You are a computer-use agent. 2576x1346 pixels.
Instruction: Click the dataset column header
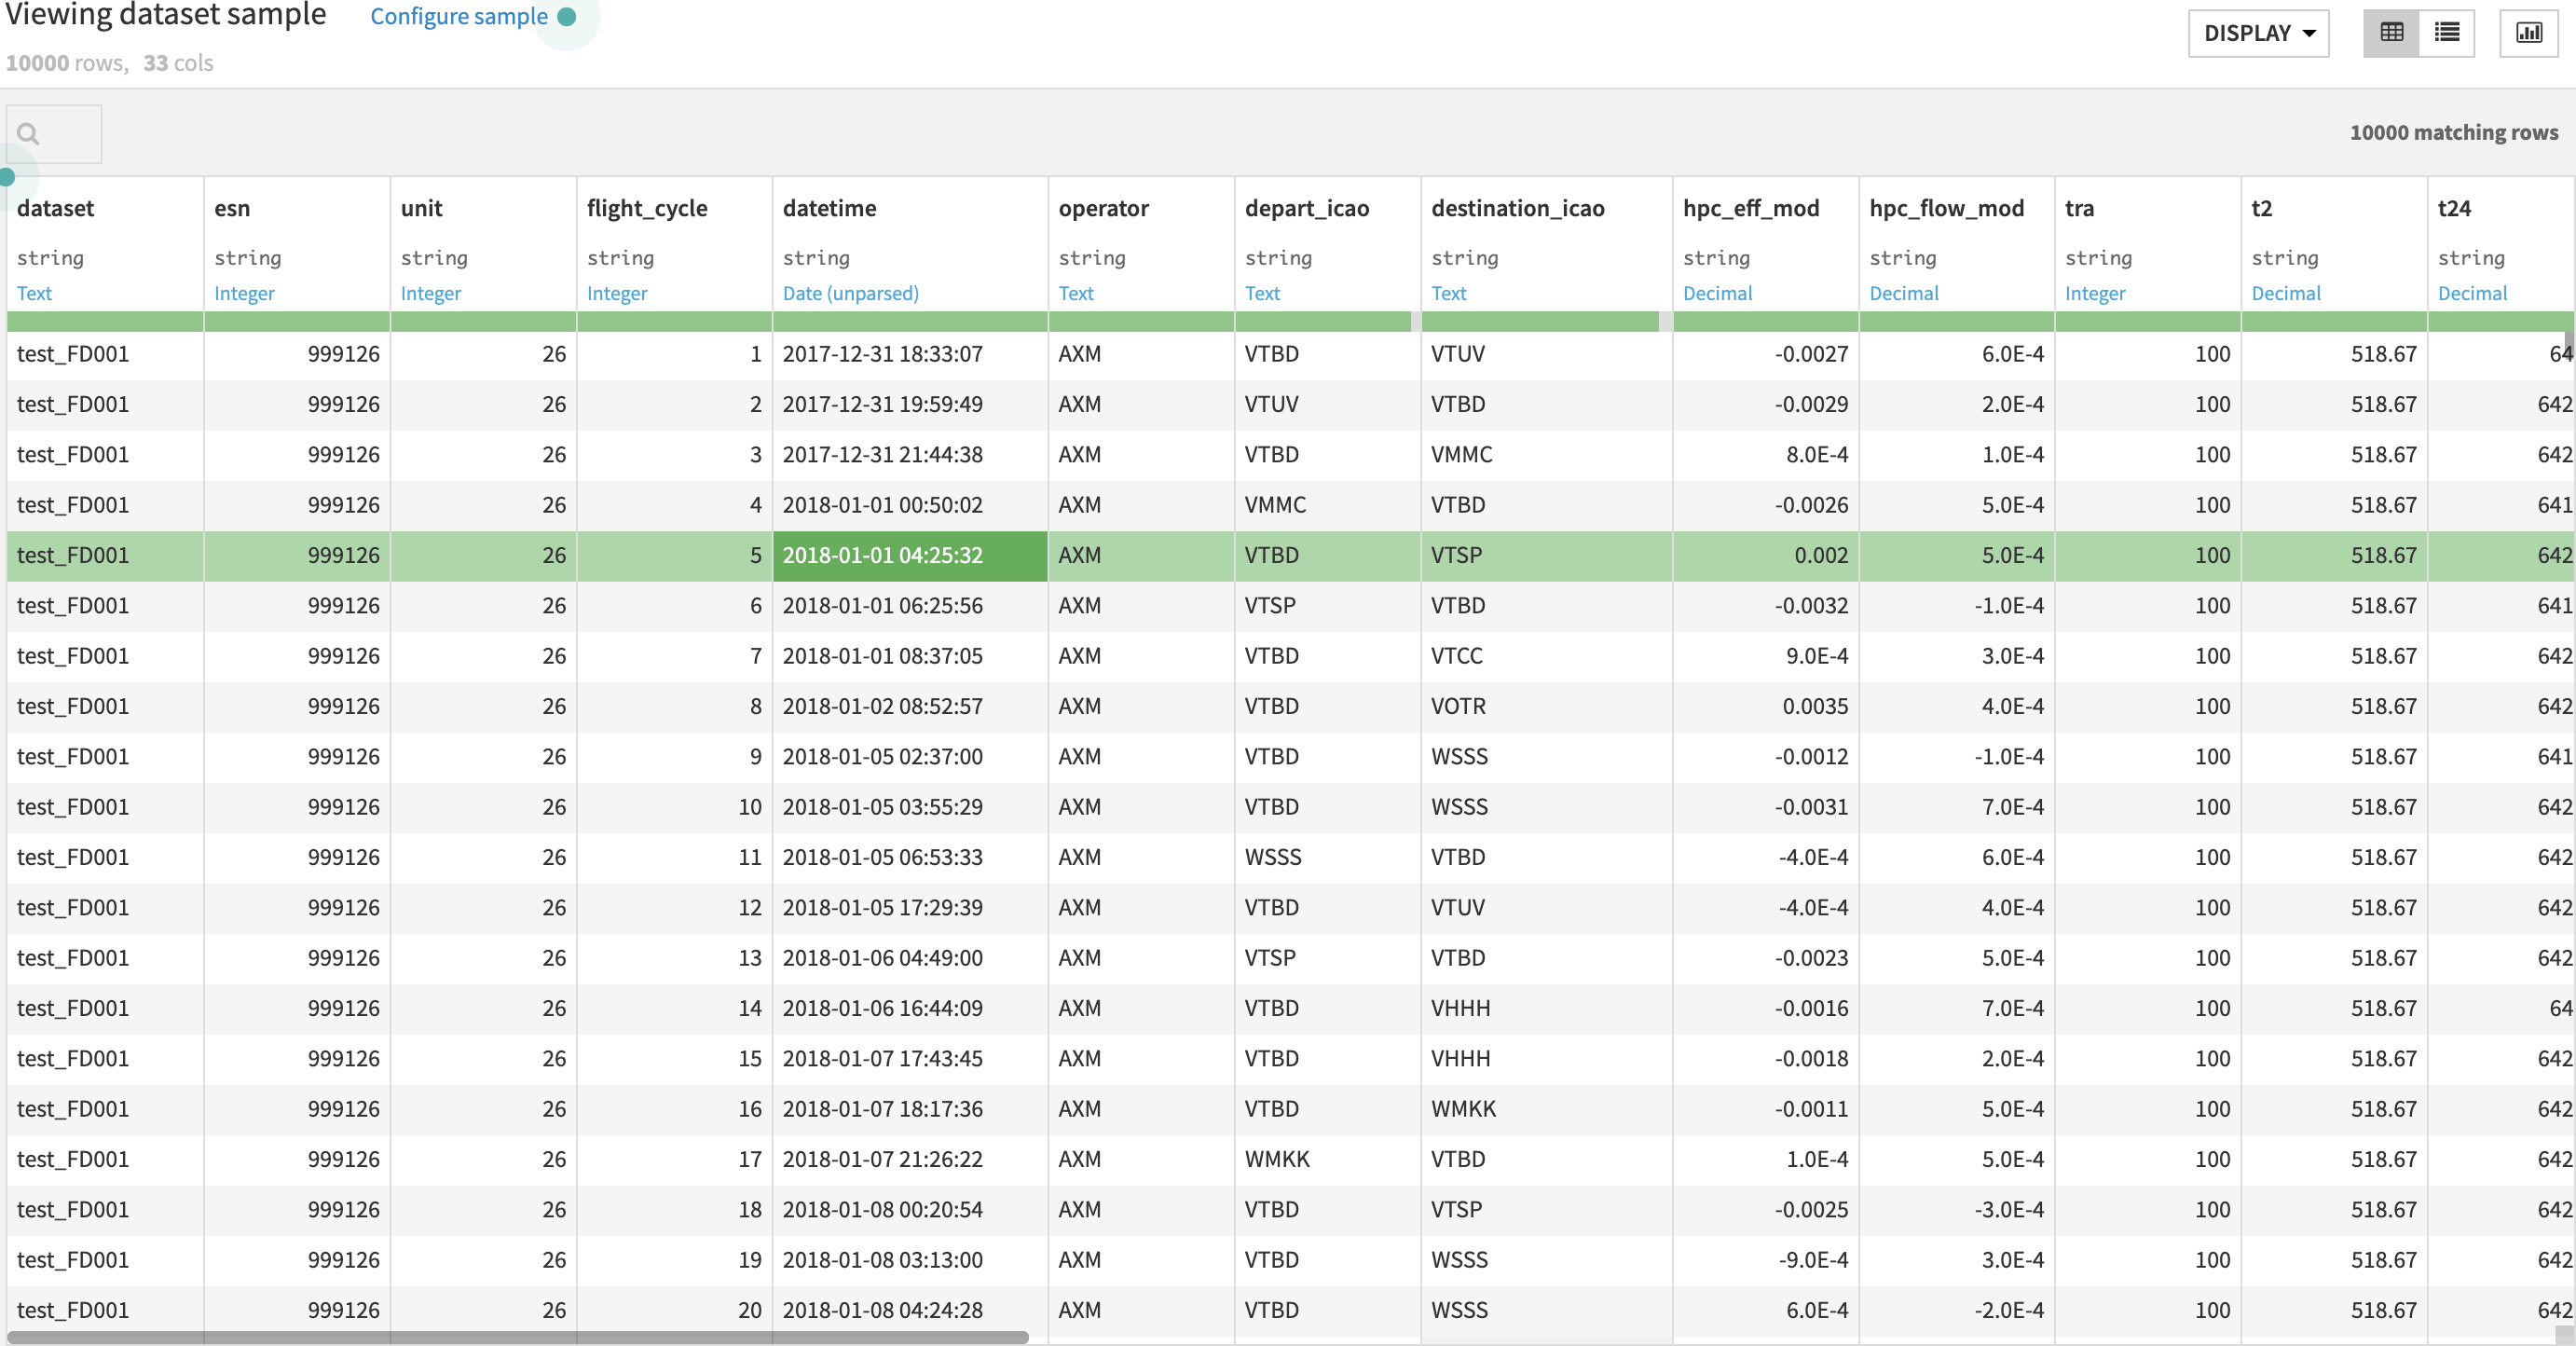click(55, 208)
